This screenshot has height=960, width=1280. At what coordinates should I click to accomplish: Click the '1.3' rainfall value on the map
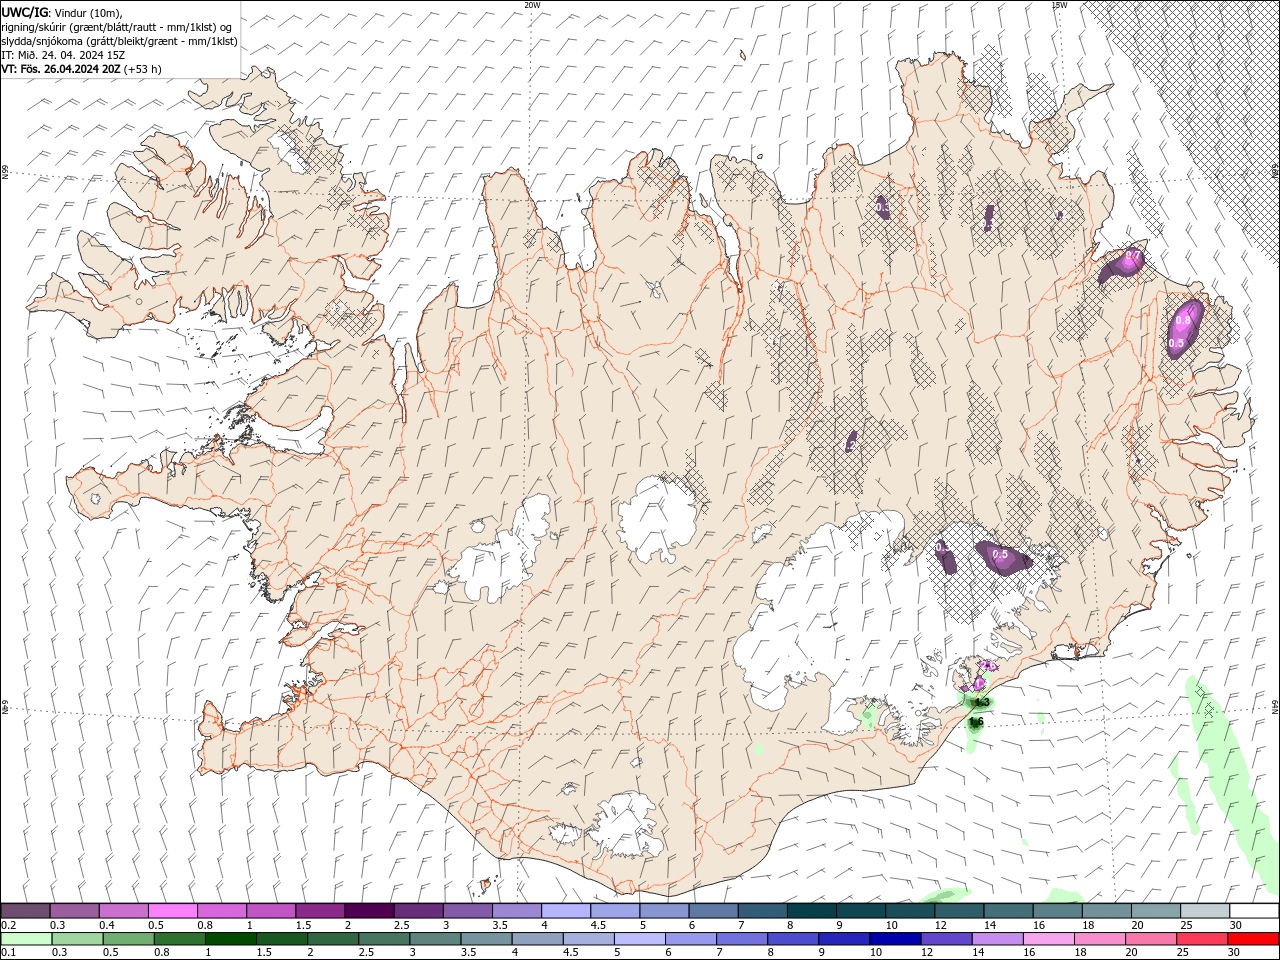[982, 703]
